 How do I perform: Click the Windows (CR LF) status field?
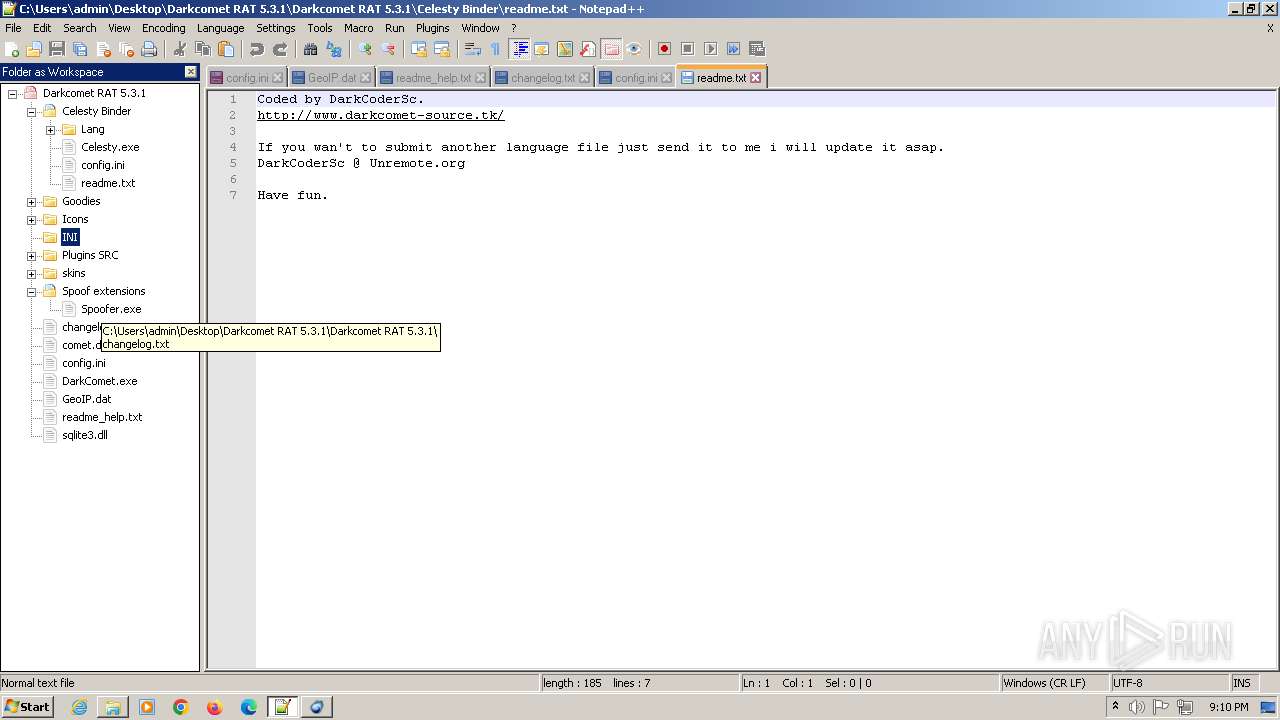[x=1054, y=683]
